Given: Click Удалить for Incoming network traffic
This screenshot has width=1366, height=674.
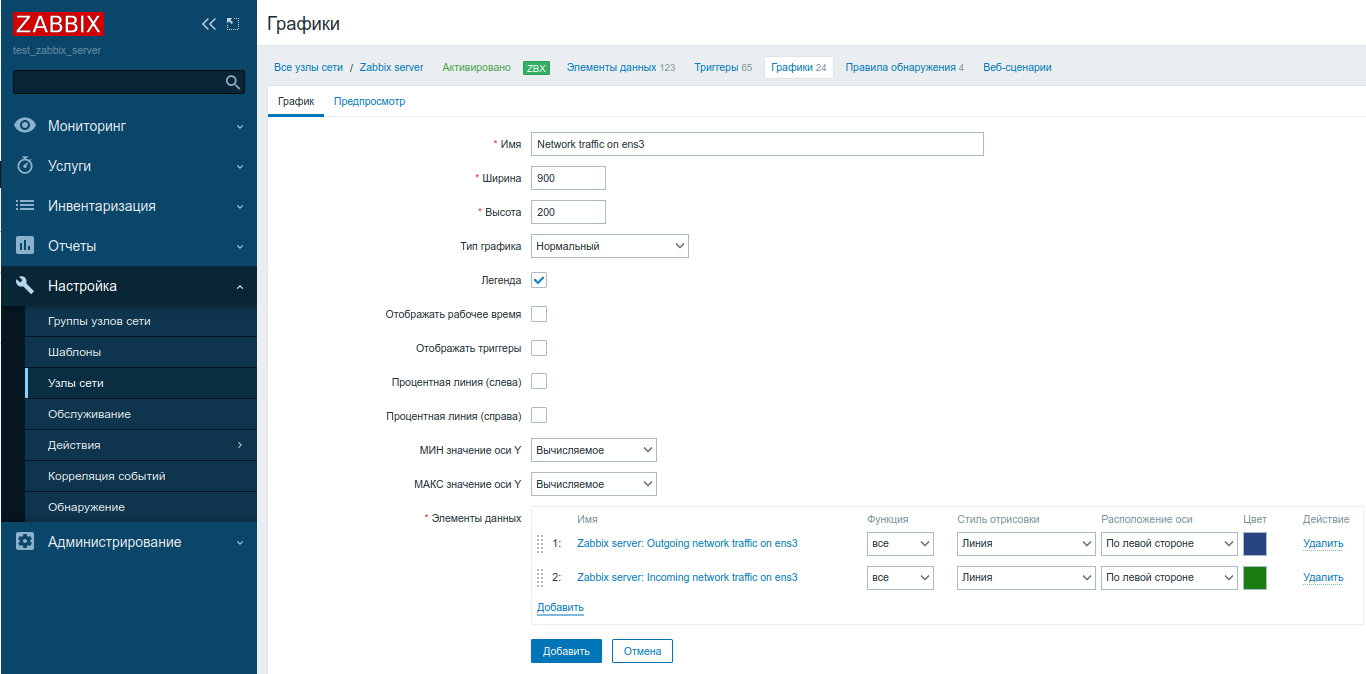Looking at the screenshot, I should (1323, 578).
